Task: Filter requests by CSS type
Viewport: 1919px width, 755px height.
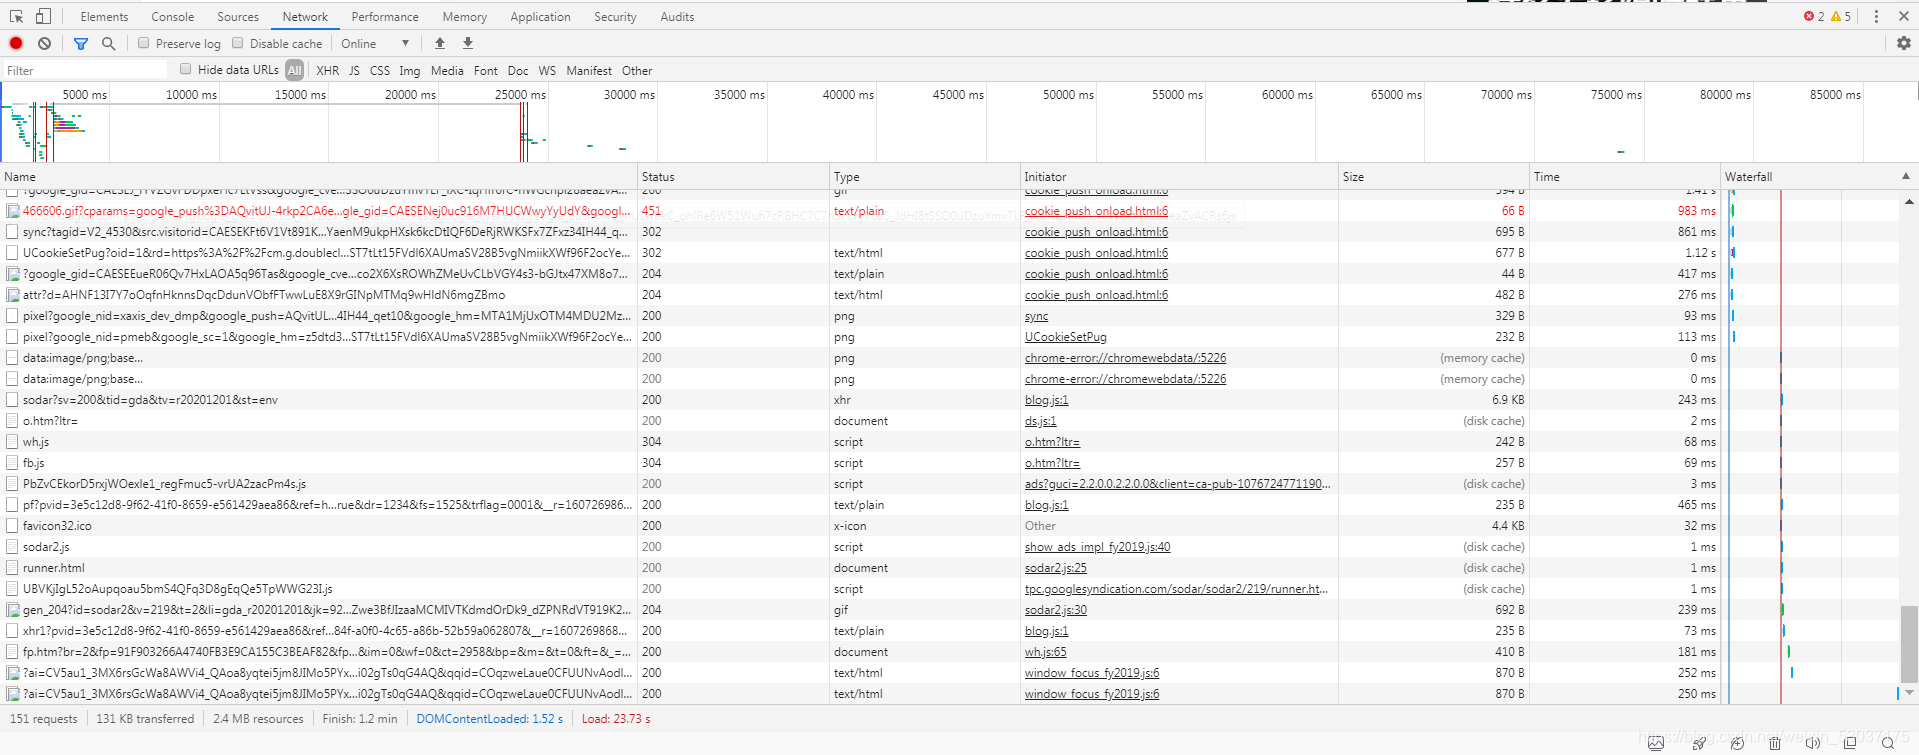Action: tap(380, 71)
